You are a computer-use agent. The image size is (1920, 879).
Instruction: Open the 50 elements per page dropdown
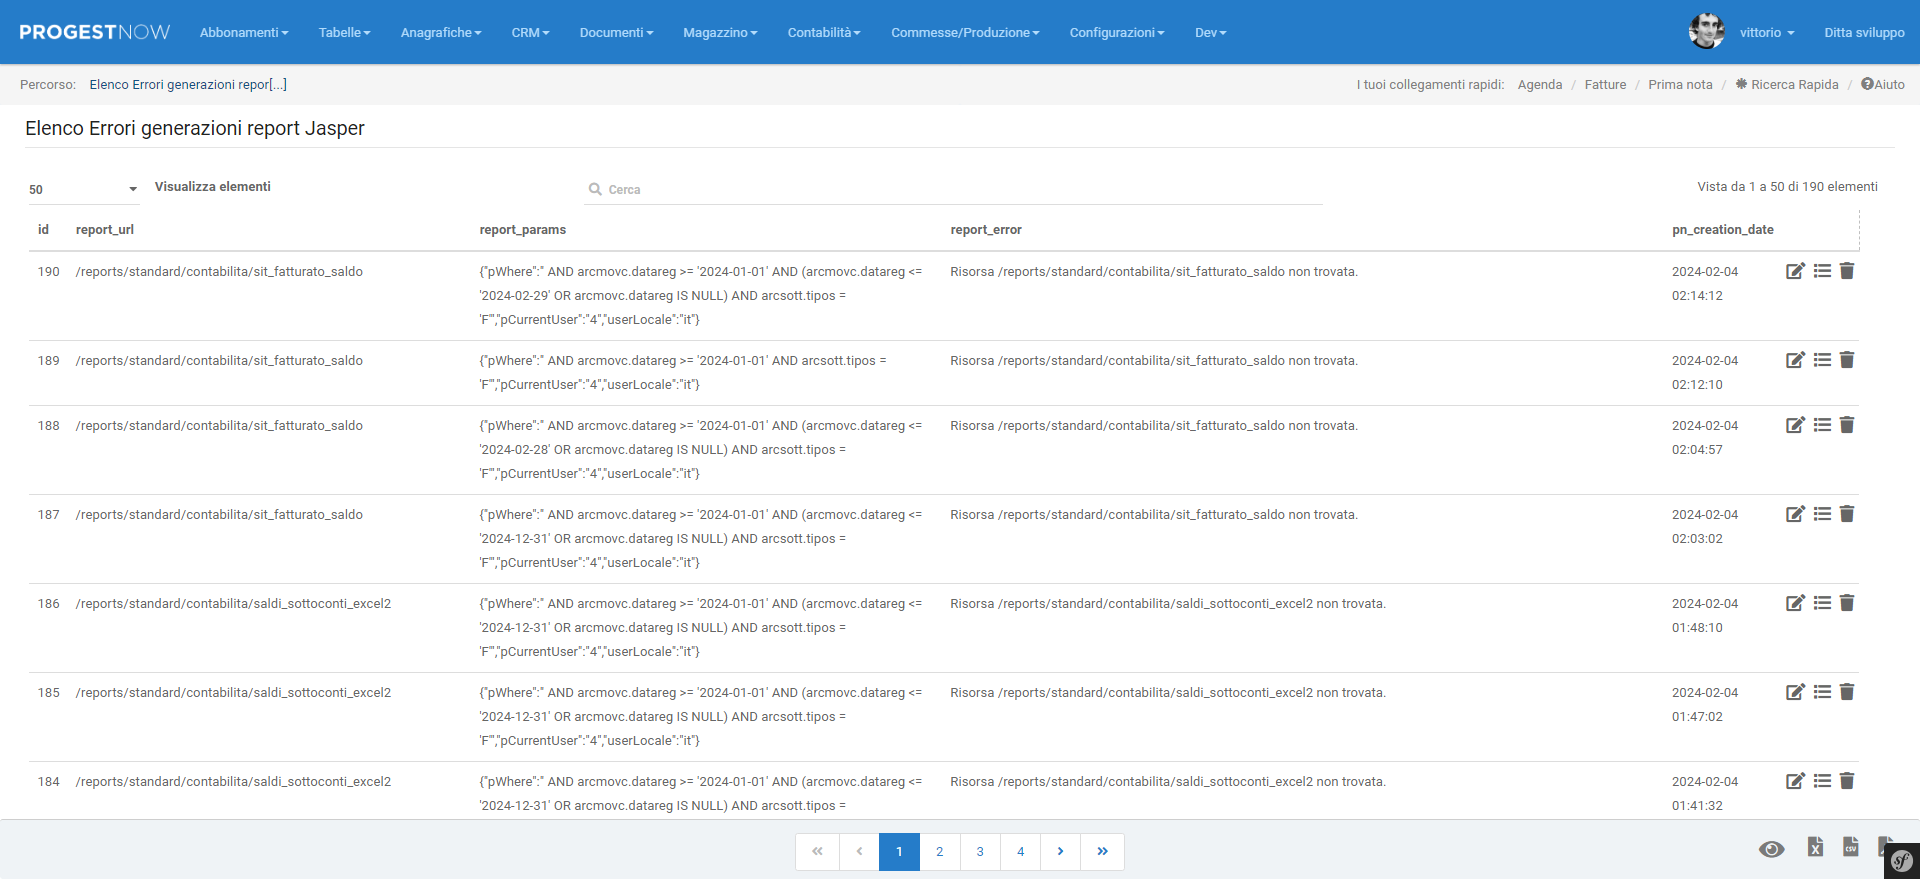coord(83,189)
